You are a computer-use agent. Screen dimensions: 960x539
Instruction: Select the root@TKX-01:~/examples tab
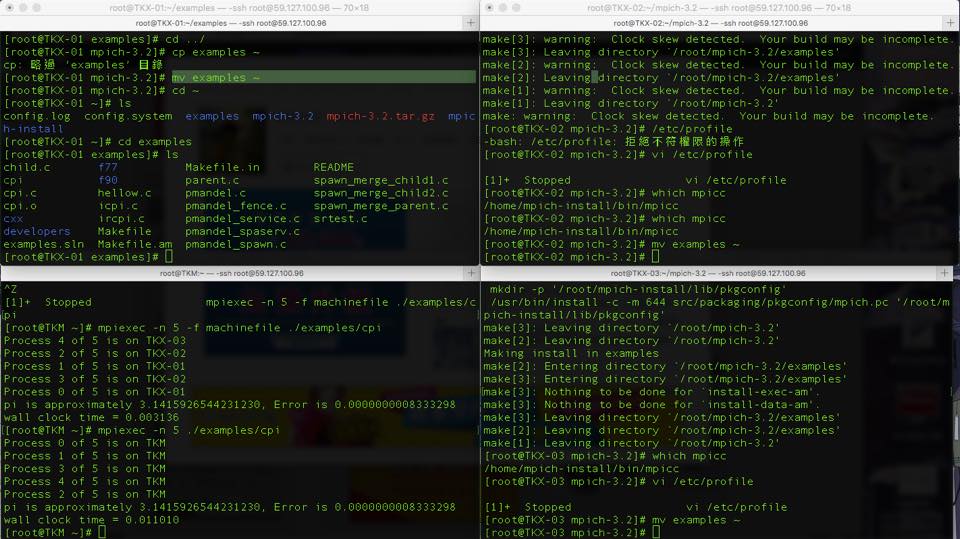(x=231, y=23)
